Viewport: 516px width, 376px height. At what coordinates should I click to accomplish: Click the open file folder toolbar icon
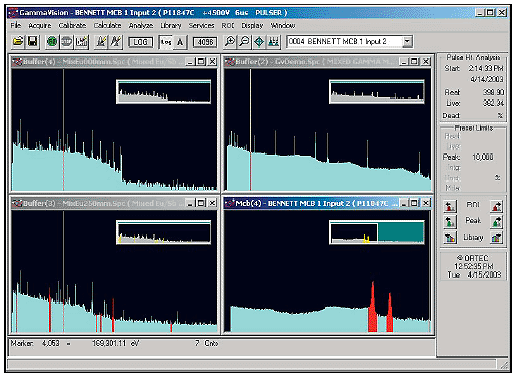(18, 42)
